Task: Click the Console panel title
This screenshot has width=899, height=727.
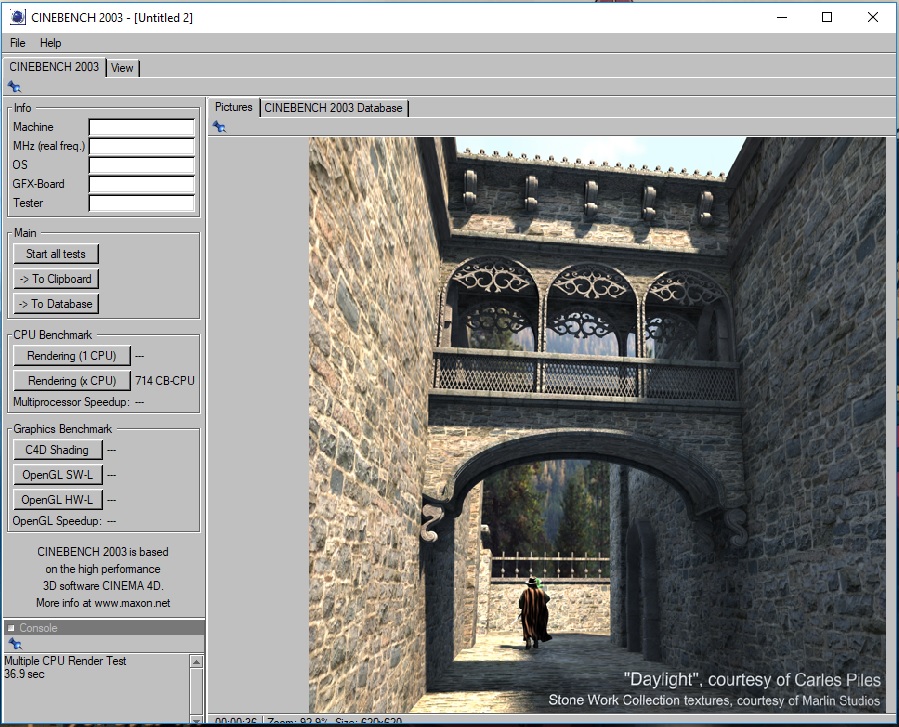Action: pos(38,628)
